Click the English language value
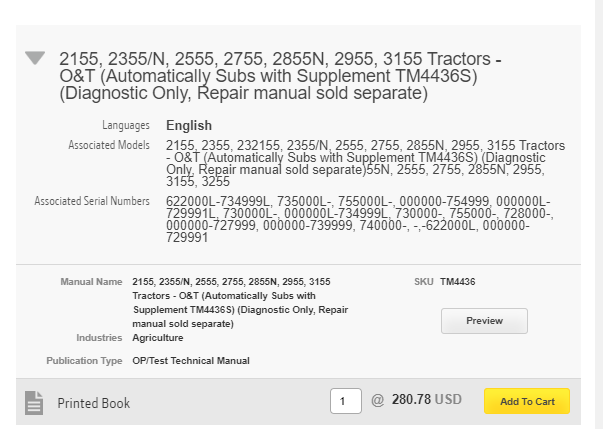 [x=189, y=125]
